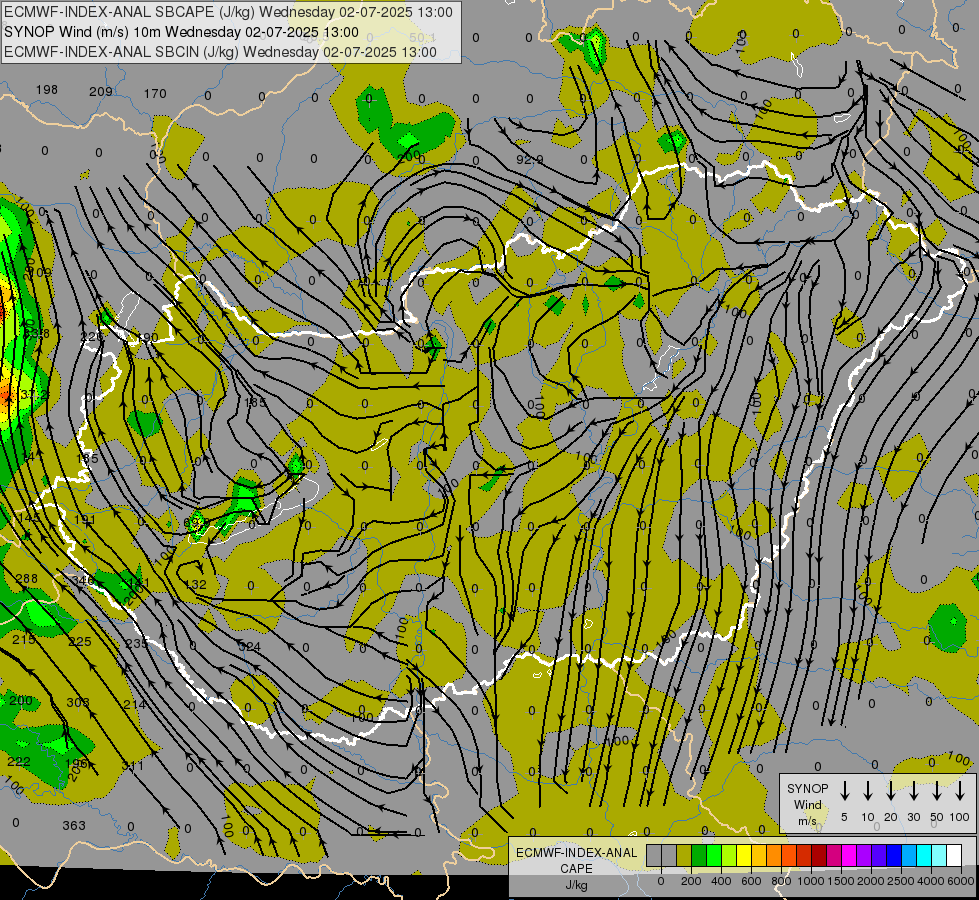Click the '2000' CAPE scale label
This screenshot has width=979, height=900.
click(871, 881)
